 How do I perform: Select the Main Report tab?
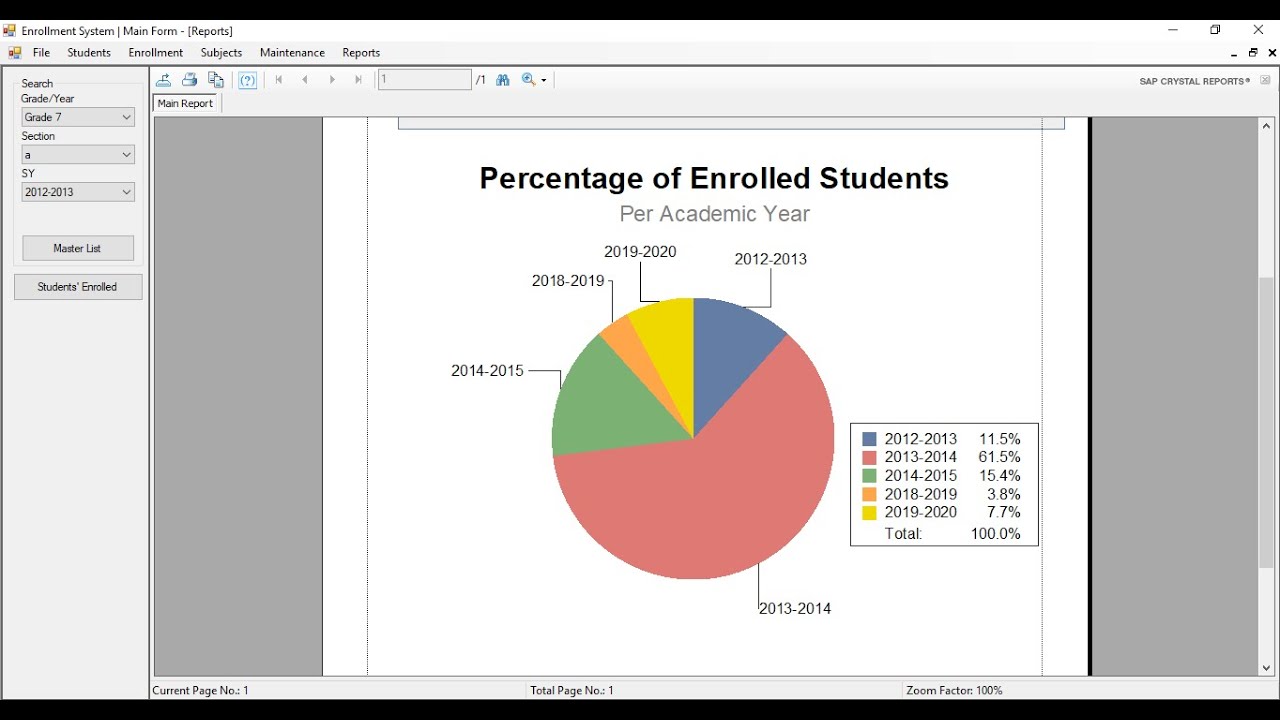pos(185,104)
